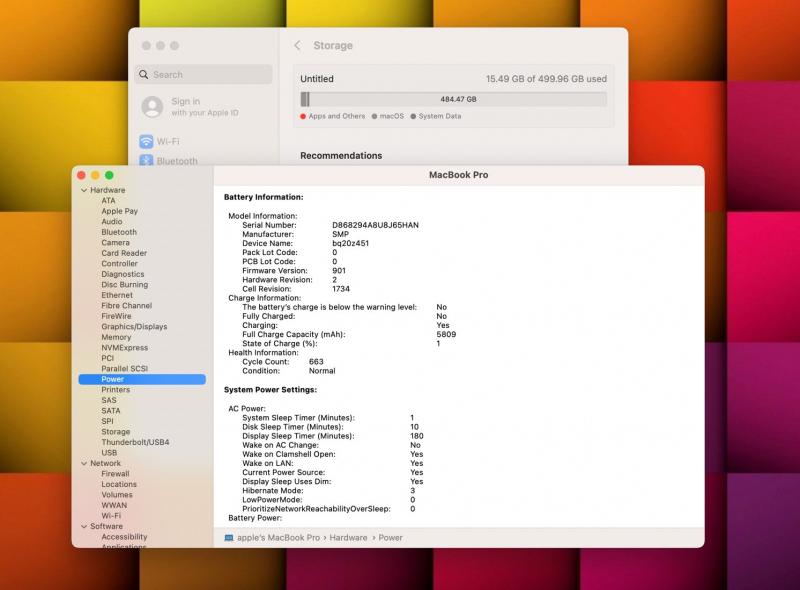The height and width of the screenshot is (590, 800).
Task: Click Hardware in the path bar
Action: click(348, 538)
